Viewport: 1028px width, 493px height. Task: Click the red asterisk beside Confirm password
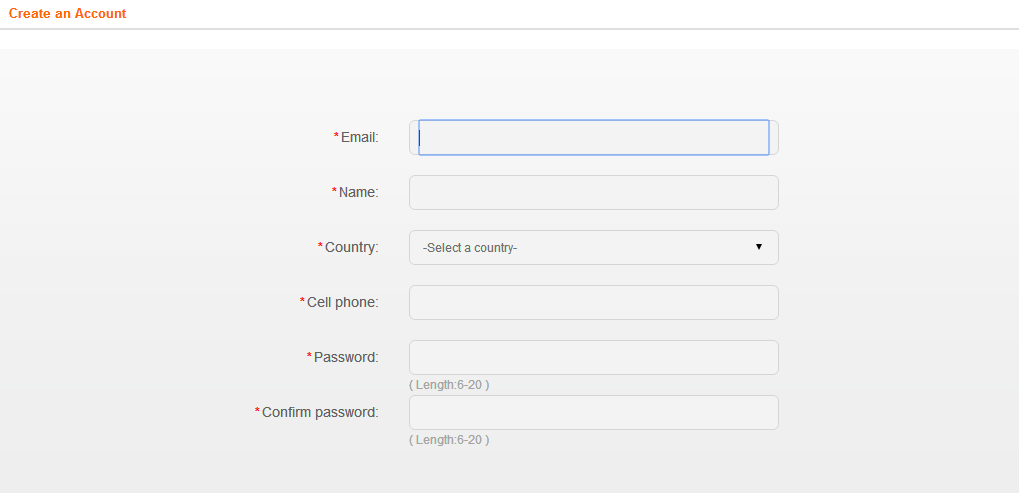[x=257, y=412]
